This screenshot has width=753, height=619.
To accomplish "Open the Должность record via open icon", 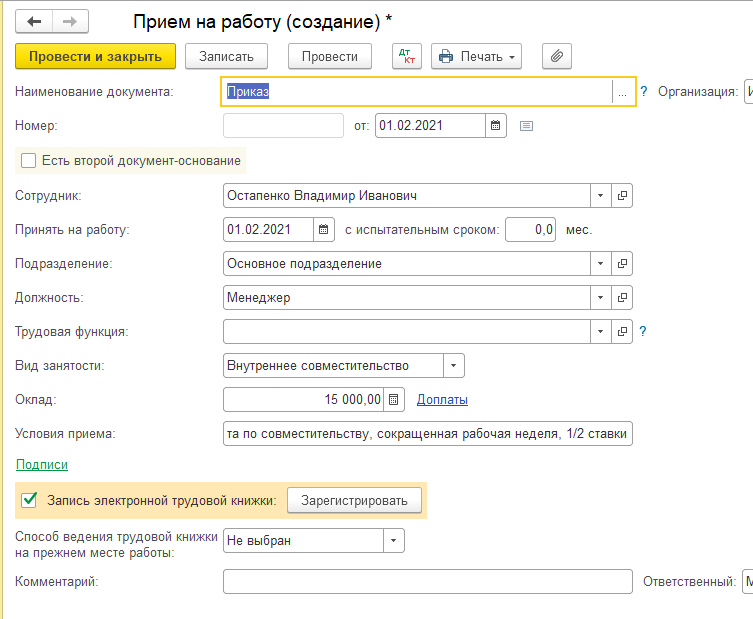I will pos(622,298).
